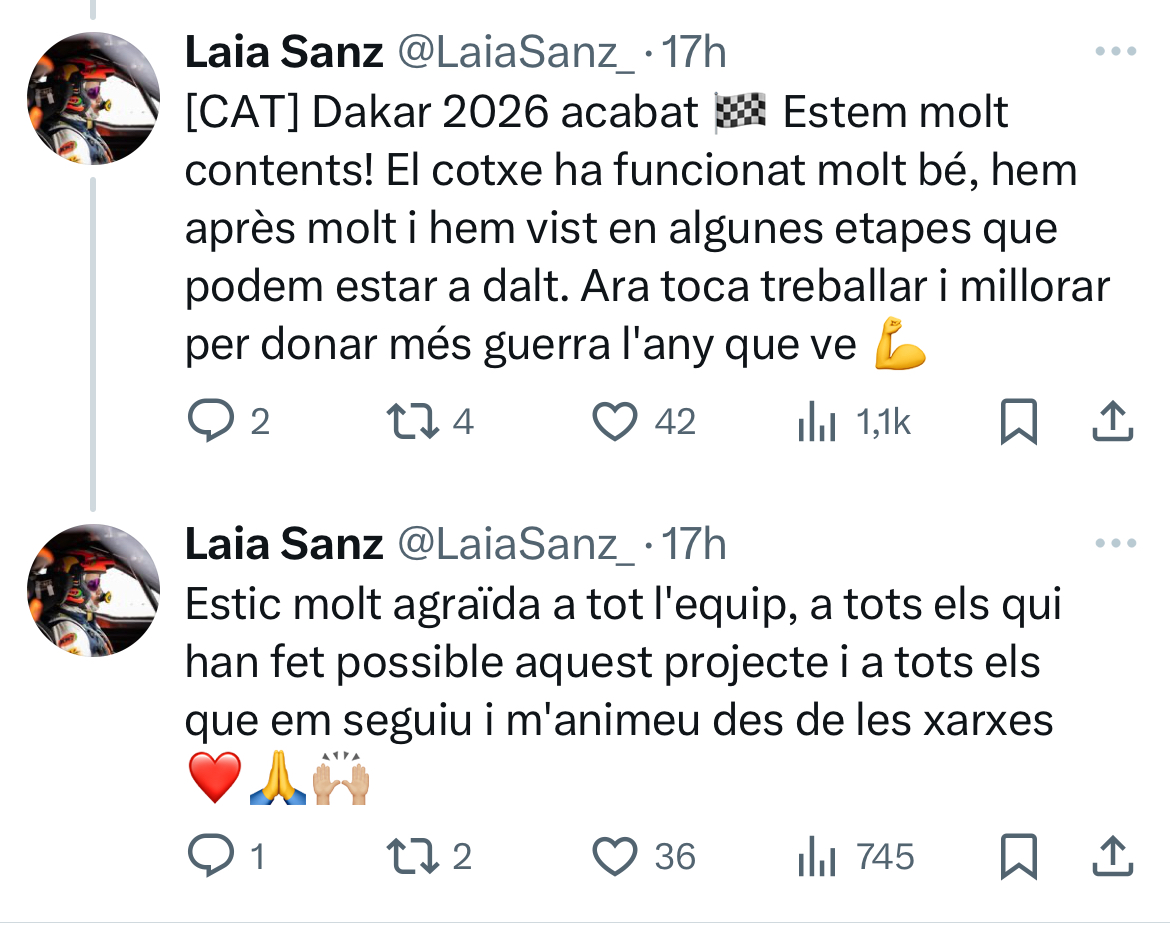Viewport: 1170px width, 929px height.
Task: View analytics for the 745-view tweet
Action: 817,859
